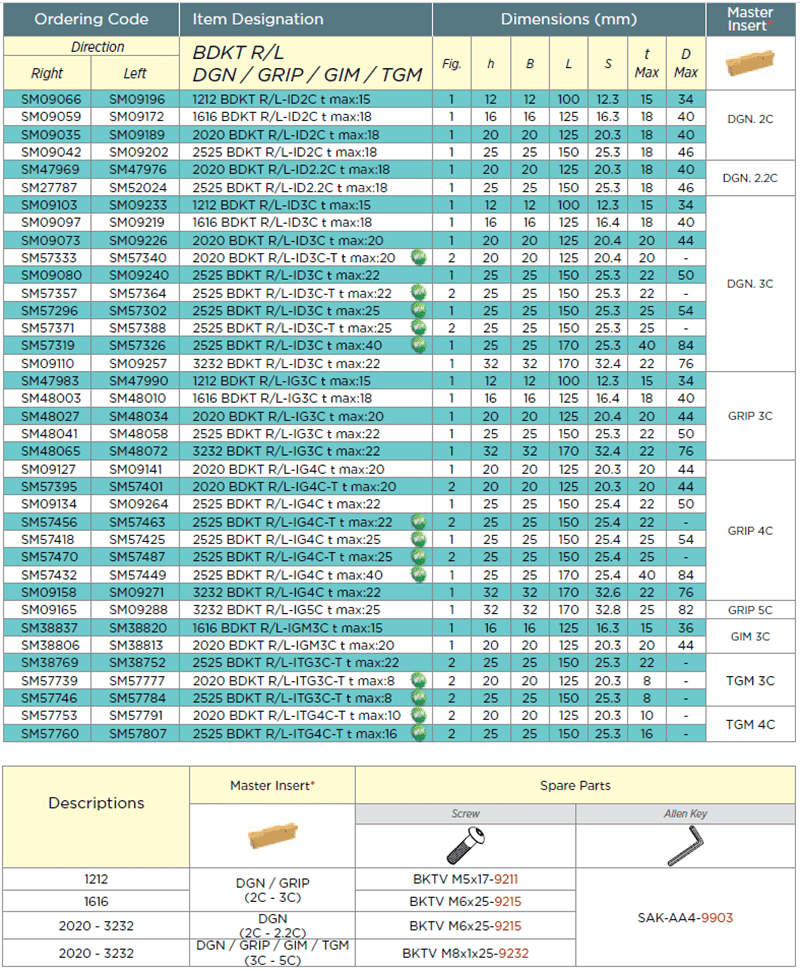
Task: Select ordering code SM48065
Action: [51, 451]
